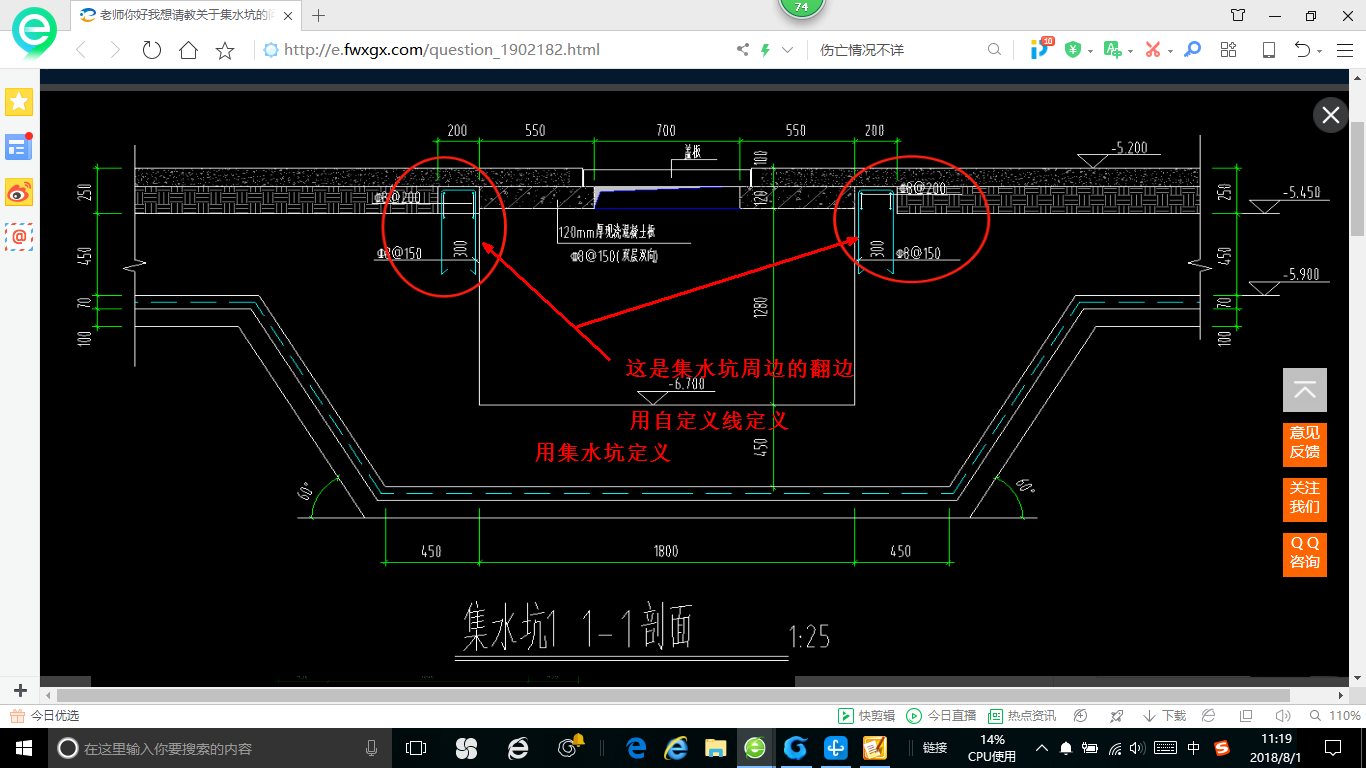The image size is (1366, 768).
Task: Open the Sogou input method tray icon
Action: [1222, 748]
